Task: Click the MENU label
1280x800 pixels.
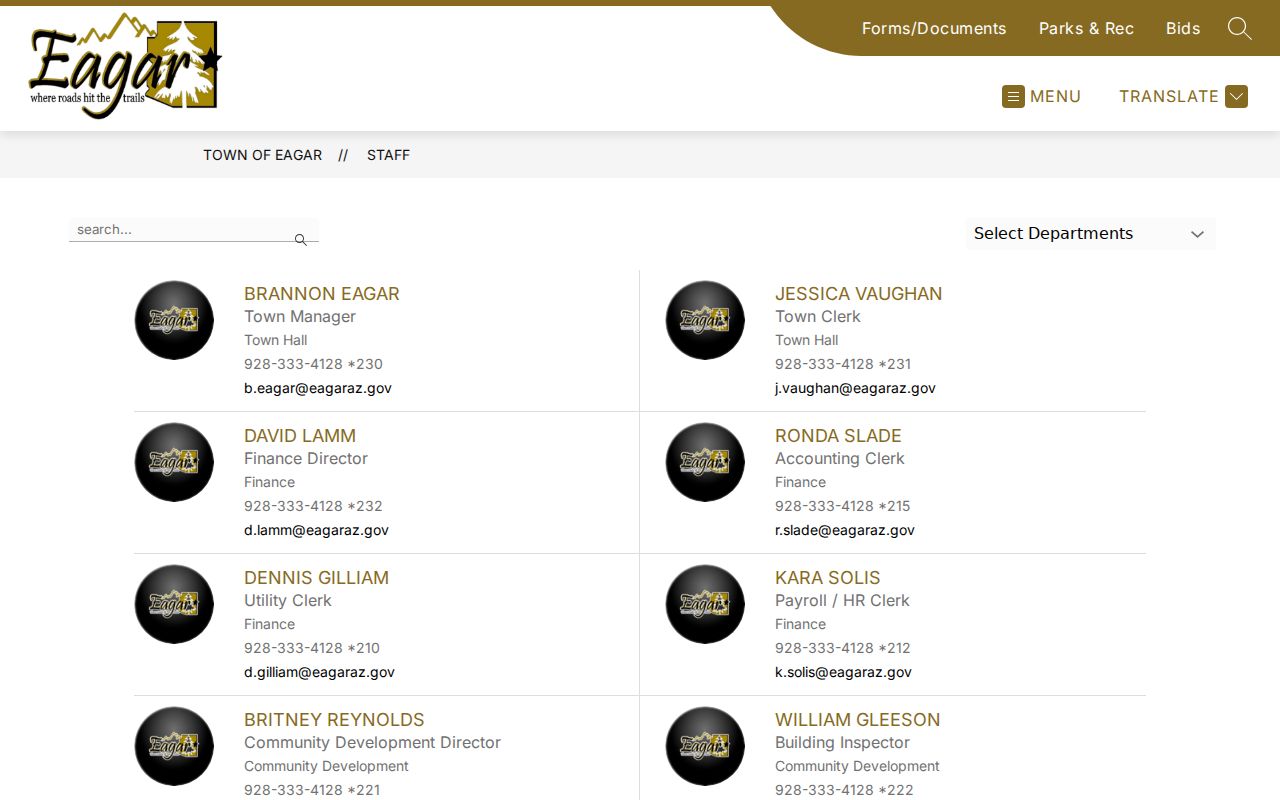Action: 1056,96
